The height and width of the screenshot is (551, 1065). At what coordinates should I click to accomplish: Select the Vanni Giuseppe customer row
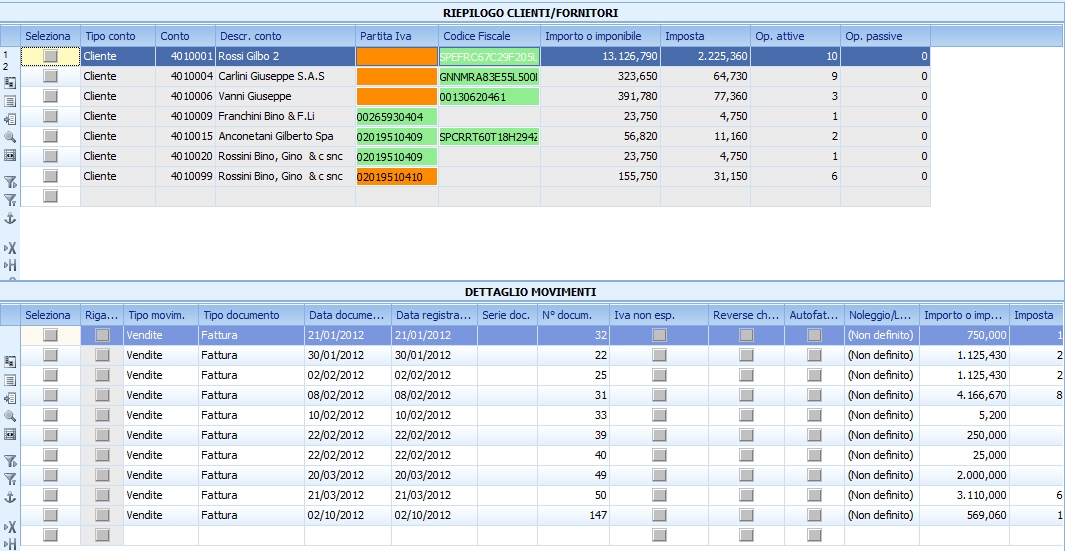(x=256, y=96)
